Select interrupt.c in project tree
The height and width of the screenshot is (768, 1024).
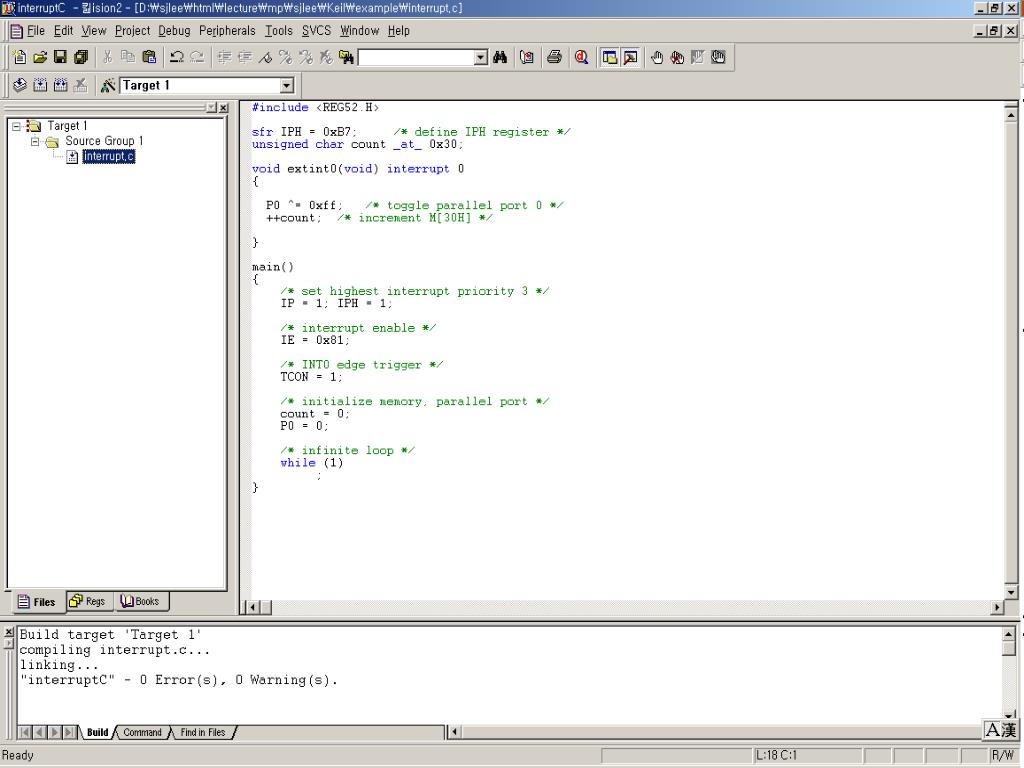click(x=108, y=156)
